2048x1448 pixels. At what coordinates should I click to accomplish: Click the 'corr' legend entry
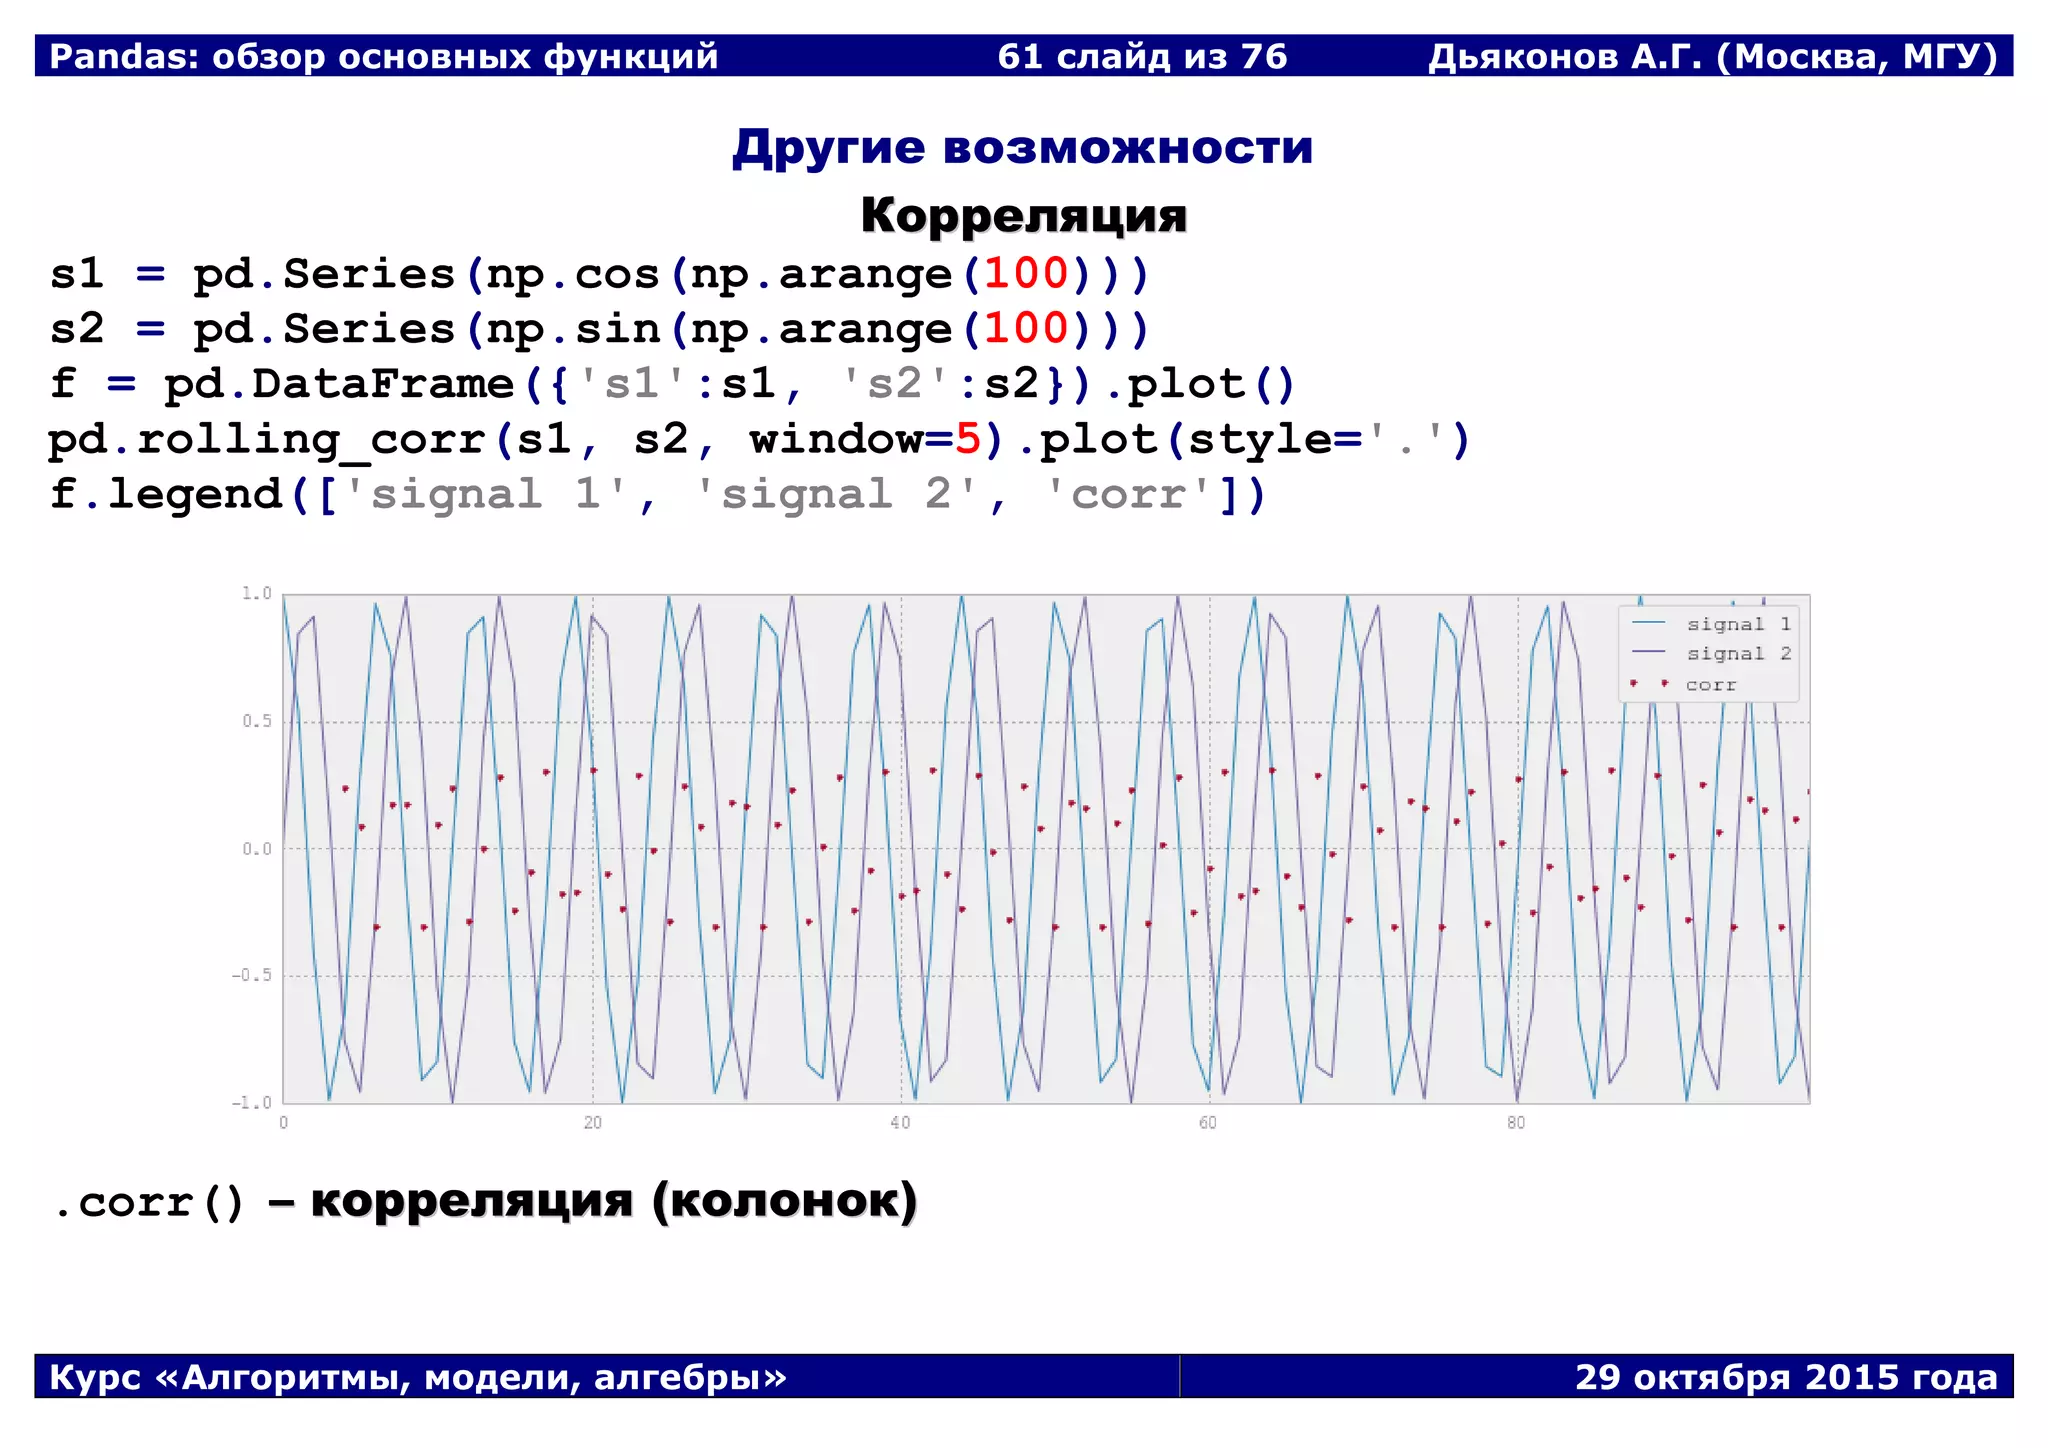point(1711,685)
